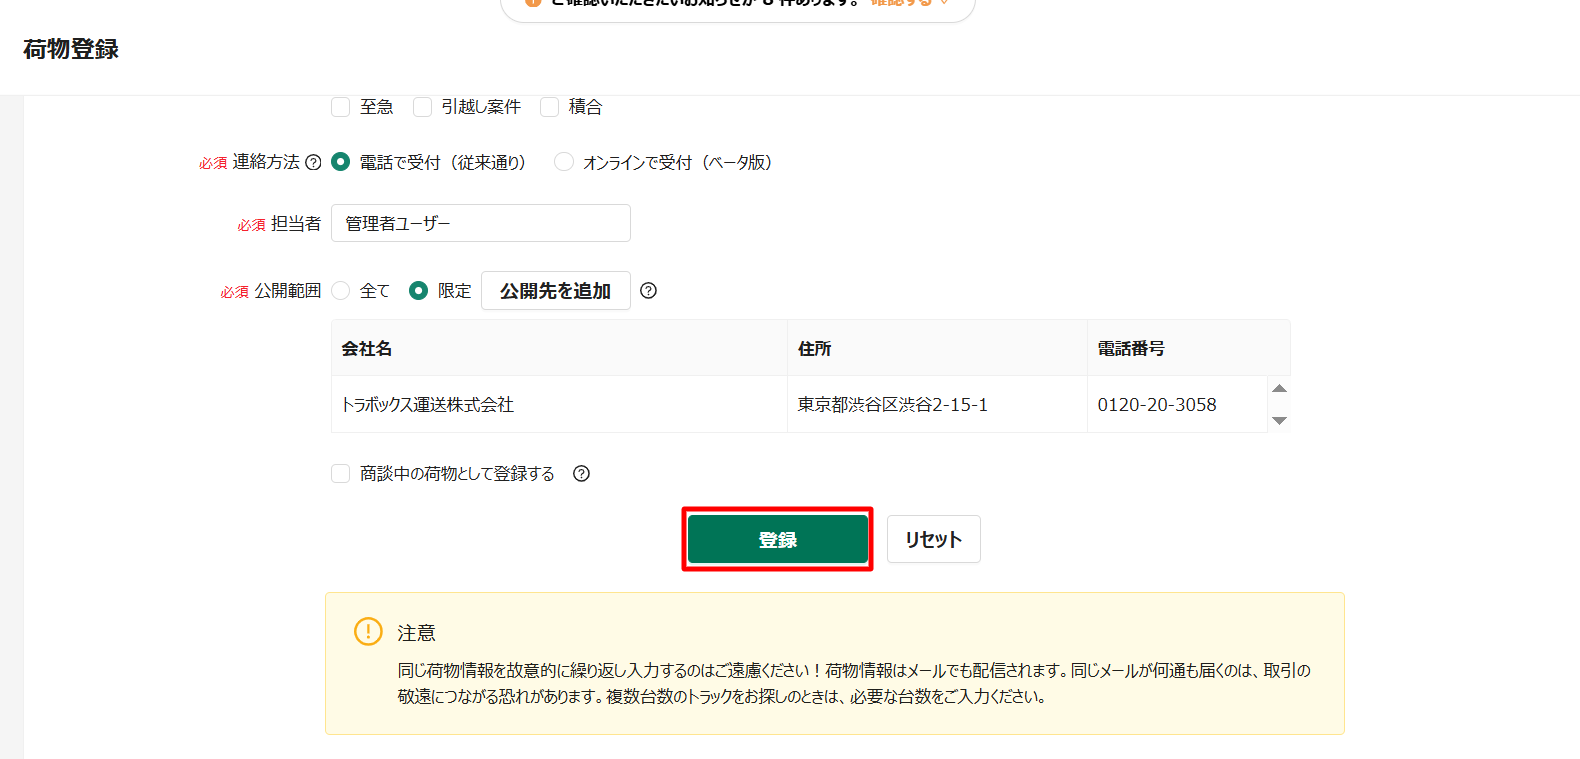1580x759 pixels.
Task: Click help icon next to 商談中の荷物として登録する
Action: click(581, 473)
